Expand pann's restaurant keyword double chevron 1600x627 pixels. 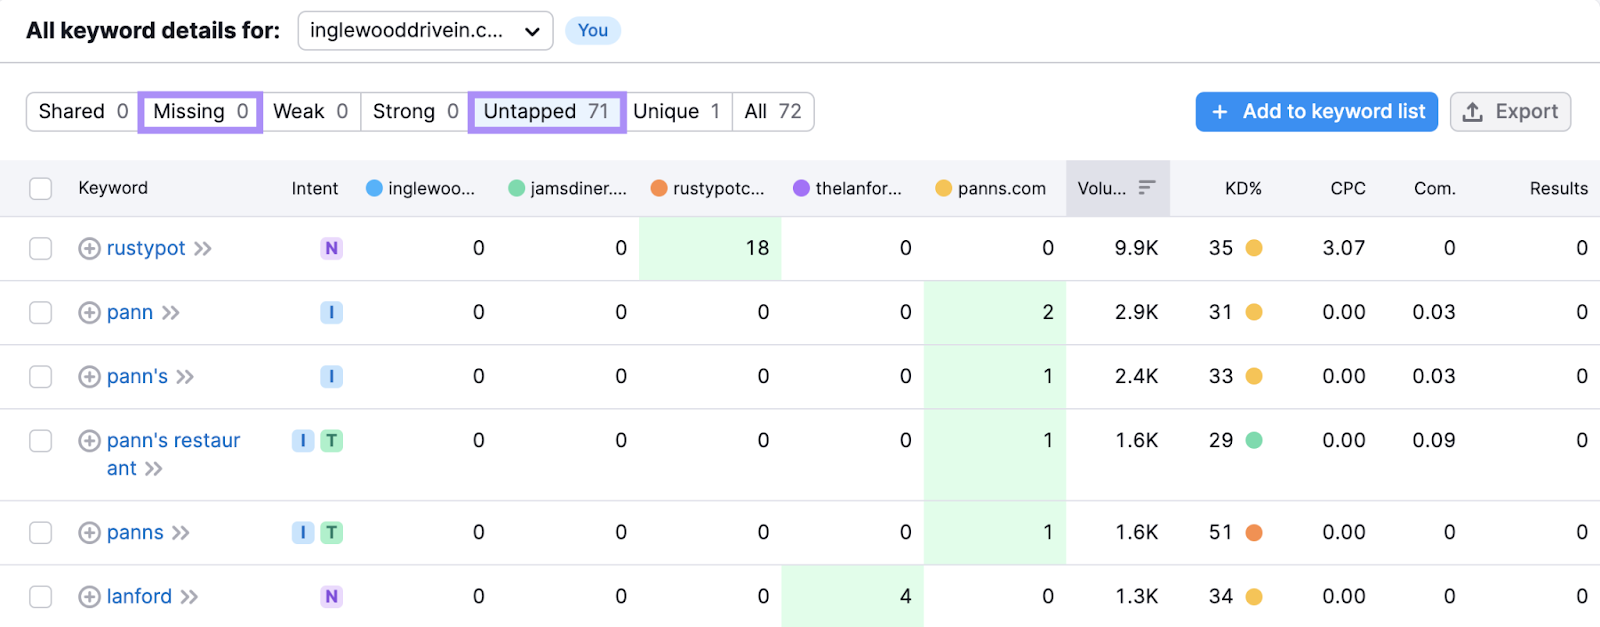click(153, 469)
